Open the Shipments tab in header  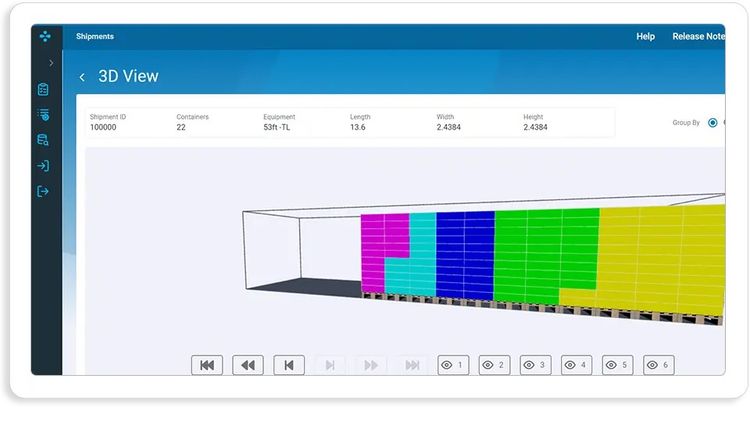[95, 37]
